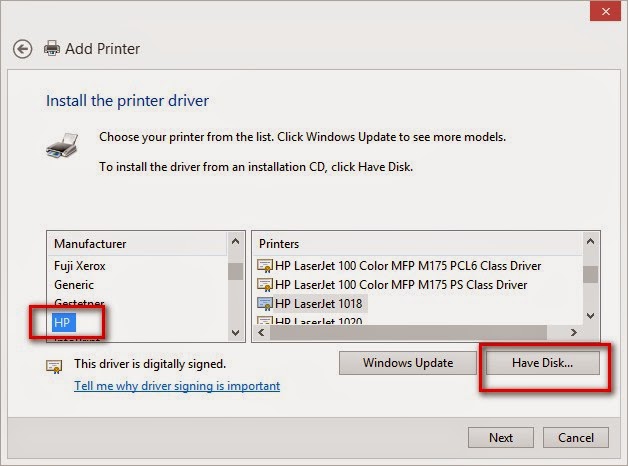Click the Add Printer title printer icon
Screen dimensions: 628x466
(x=52, y=48)
